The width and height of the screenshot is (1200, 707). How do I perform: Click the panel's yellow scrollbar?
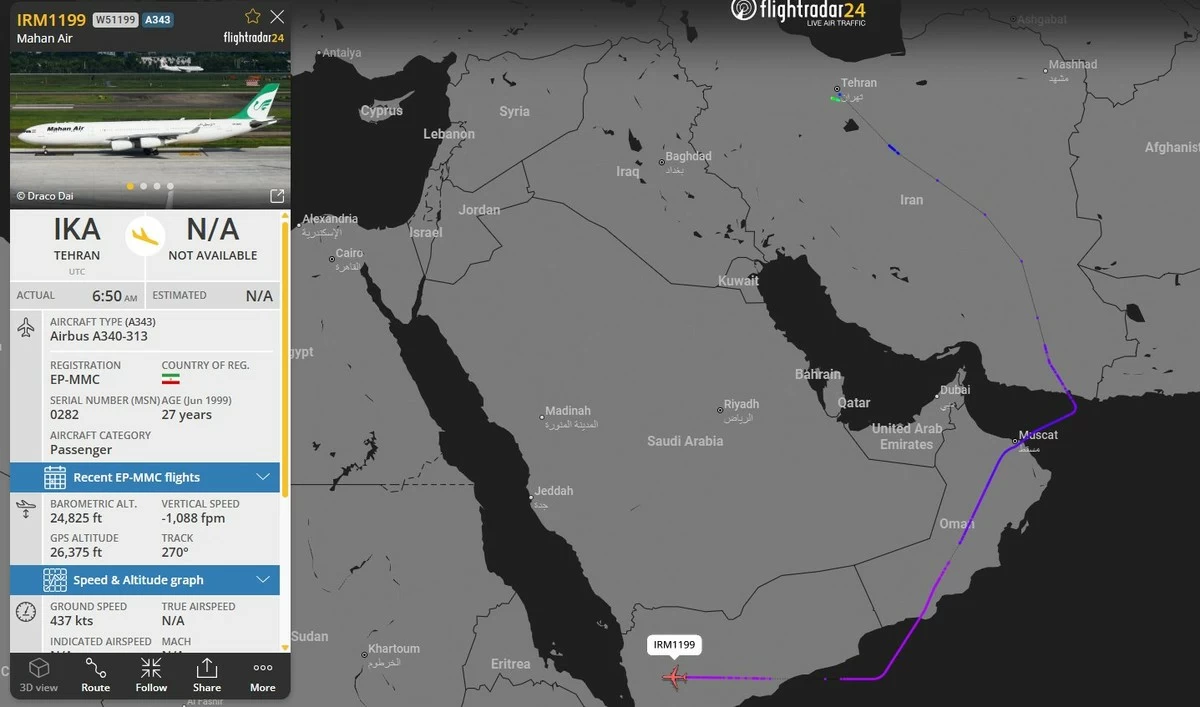pos(286,358)
